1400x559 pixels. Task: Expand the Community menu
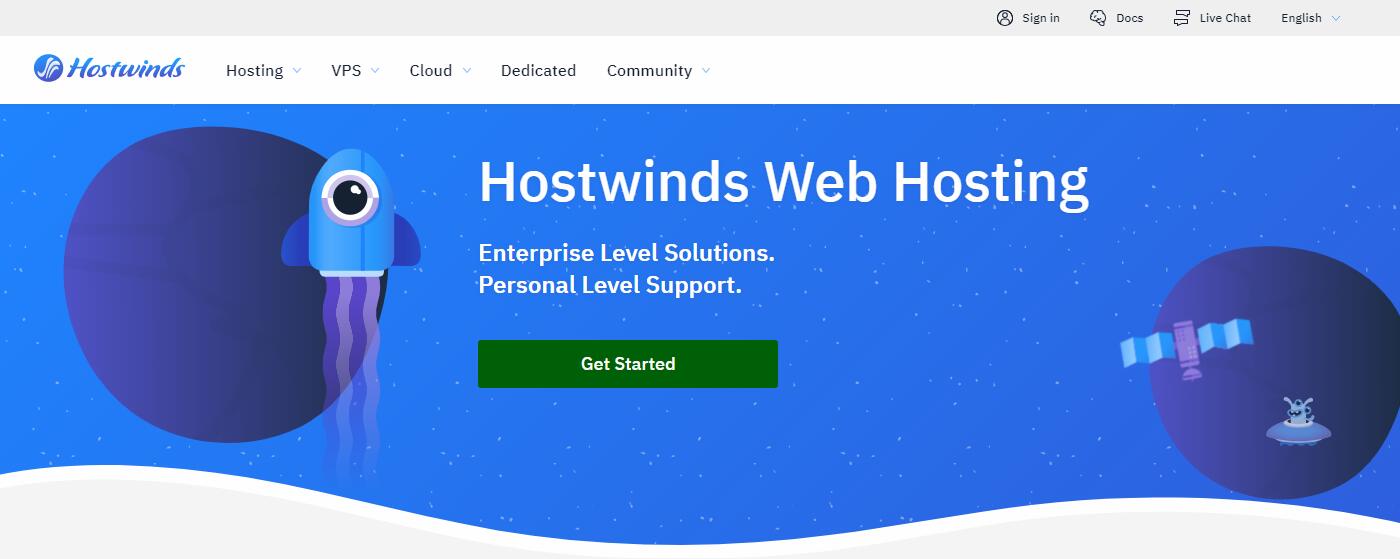[x=658, y=70]
